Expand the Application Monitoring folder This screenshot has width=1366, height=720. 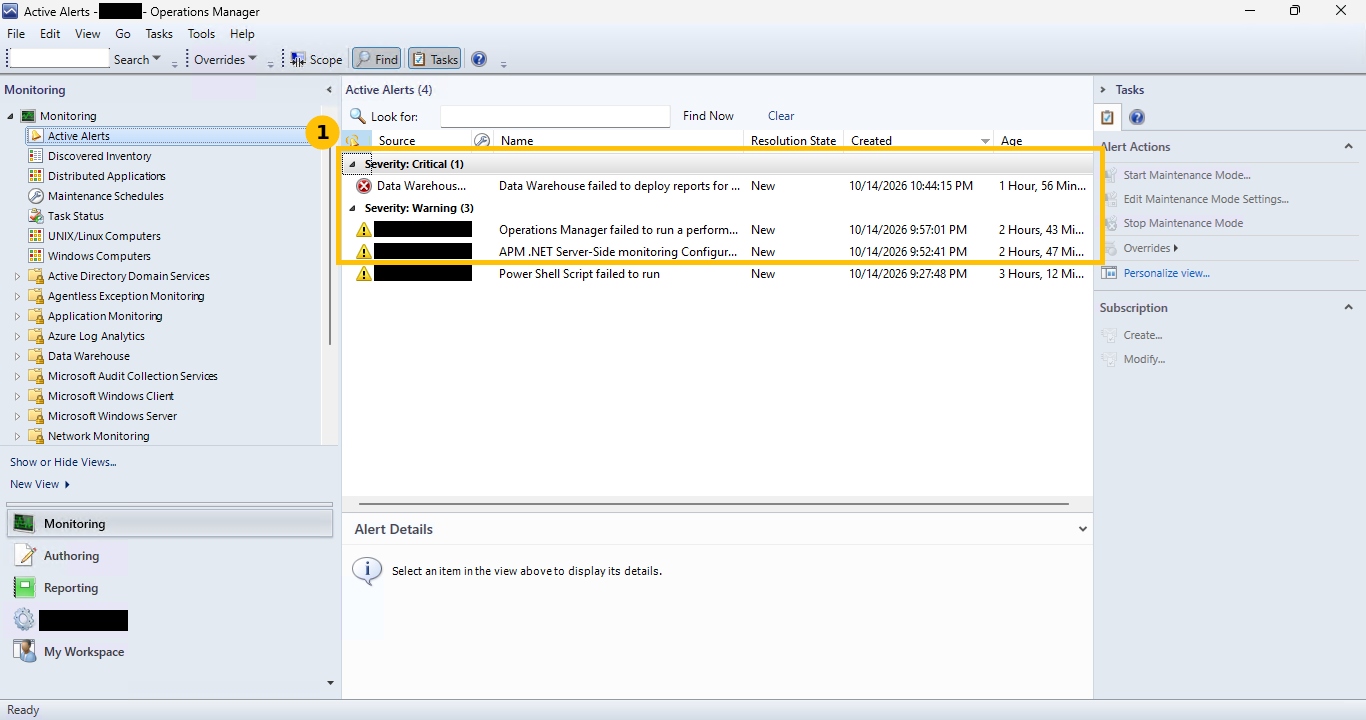coord(17,316)
